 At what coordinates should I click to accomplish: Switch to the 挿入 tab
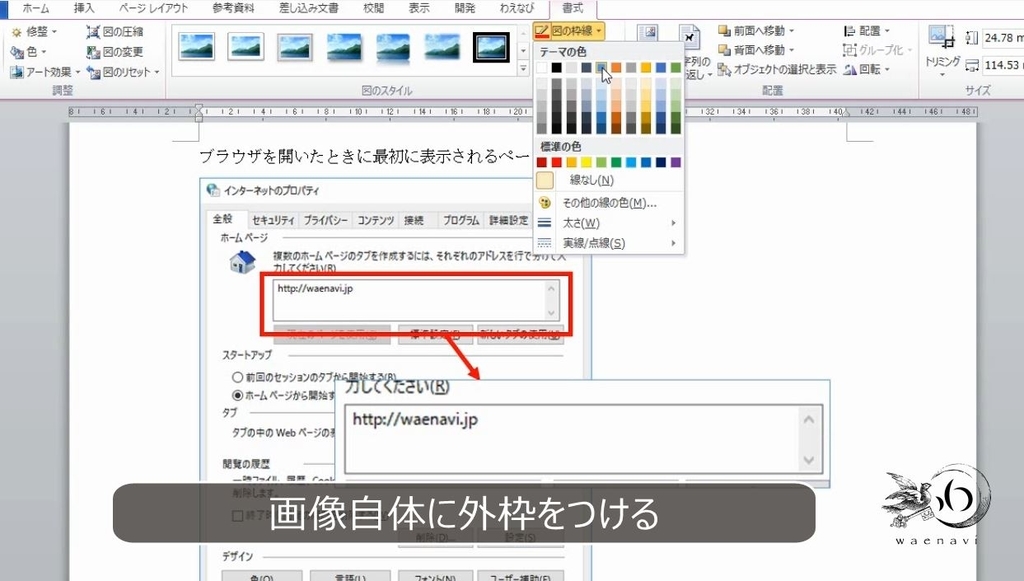pos(84,8)
